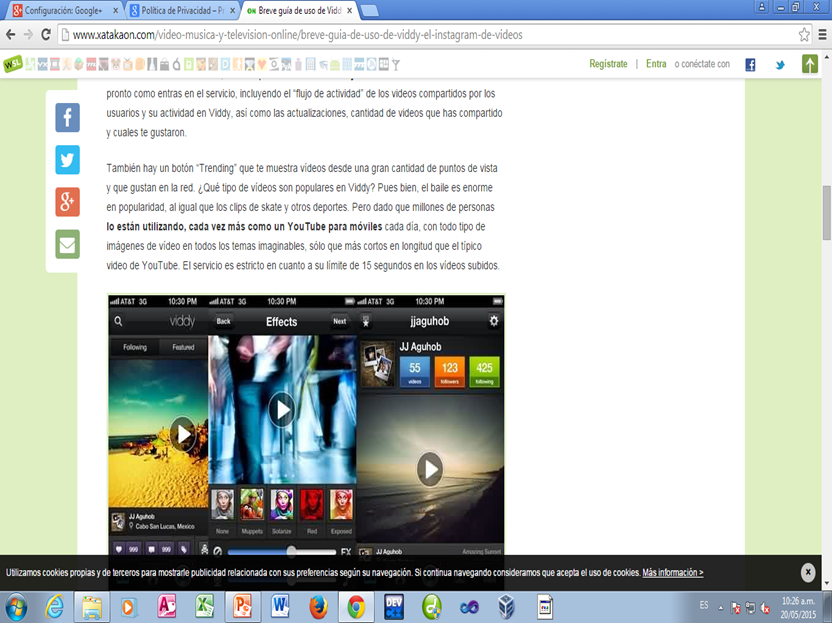Open Microsoft Word from taskbar

280,607
